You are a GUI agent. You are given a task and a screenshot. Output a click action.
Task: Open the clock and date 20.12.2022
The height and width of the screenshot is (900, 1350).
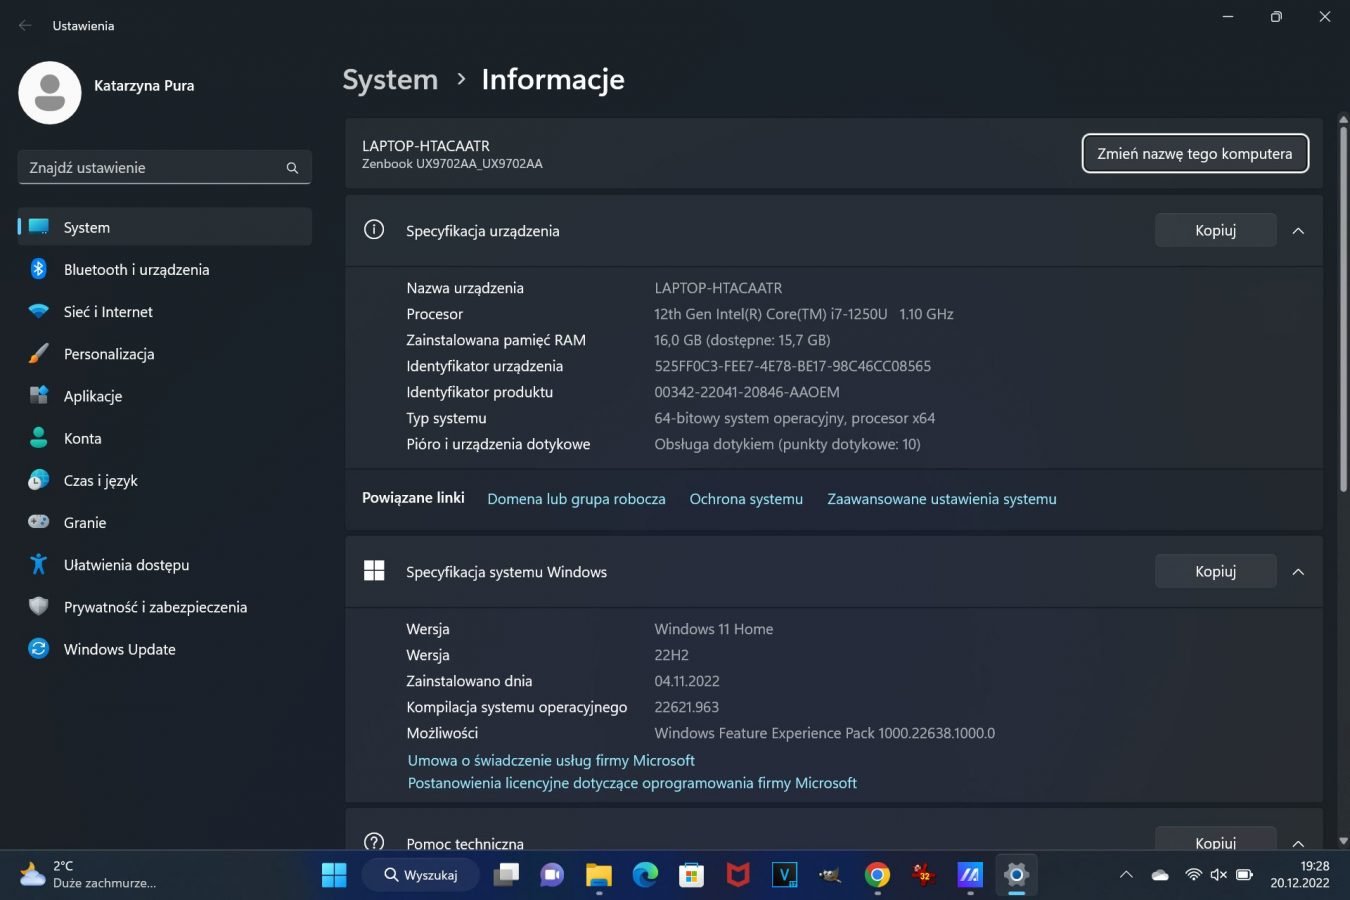[x=1300, y=875]
